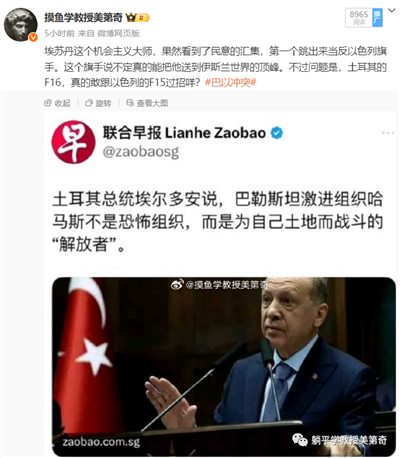Open the tweet's three-dot more menu
Viewport: 400px width, 458px height.
click(x=388, y=133)
